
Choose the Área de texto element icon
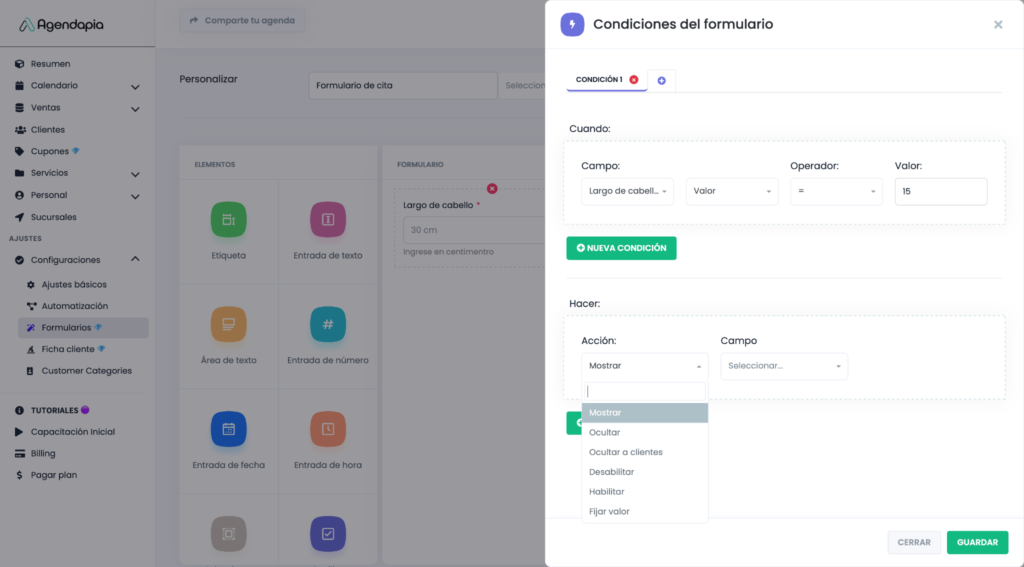[x=228, y=324]
